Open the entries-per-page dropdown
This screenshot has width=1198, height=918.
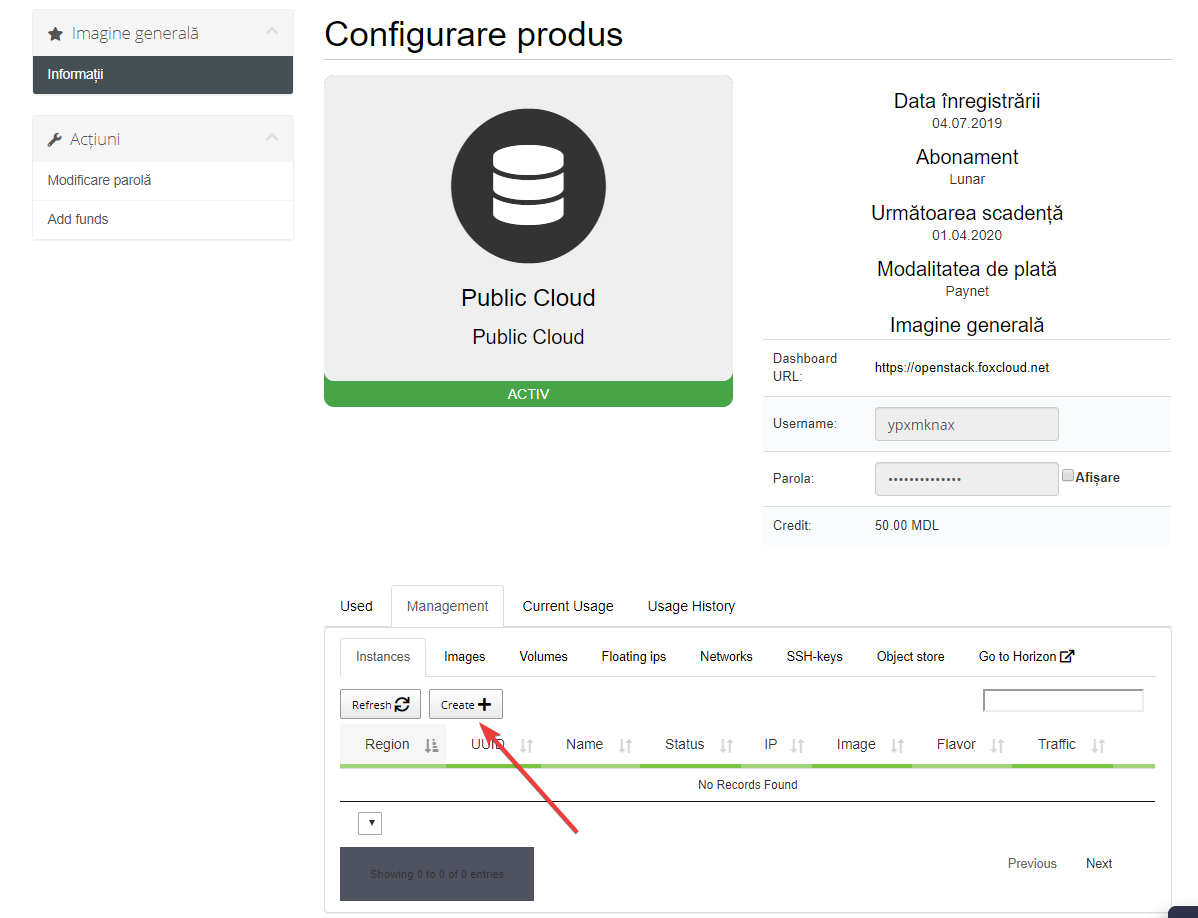pos(370,824)
